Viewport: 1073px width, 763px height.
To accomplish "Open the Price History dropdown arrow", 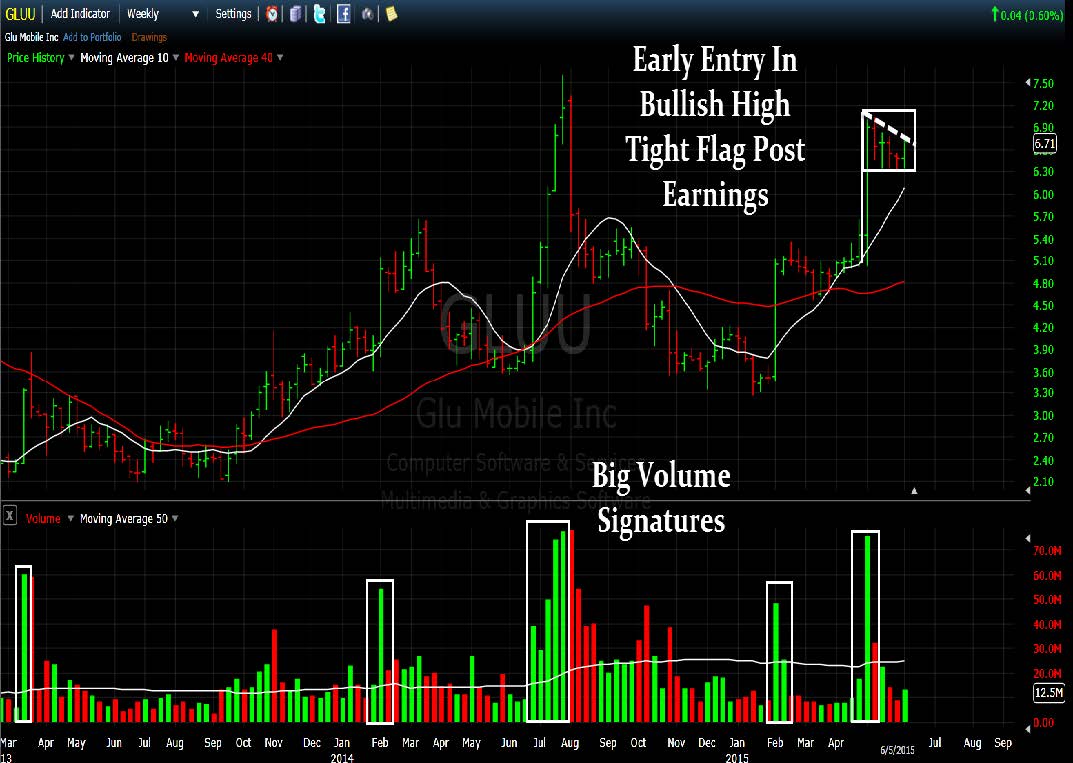I will [x=71, y=57].
